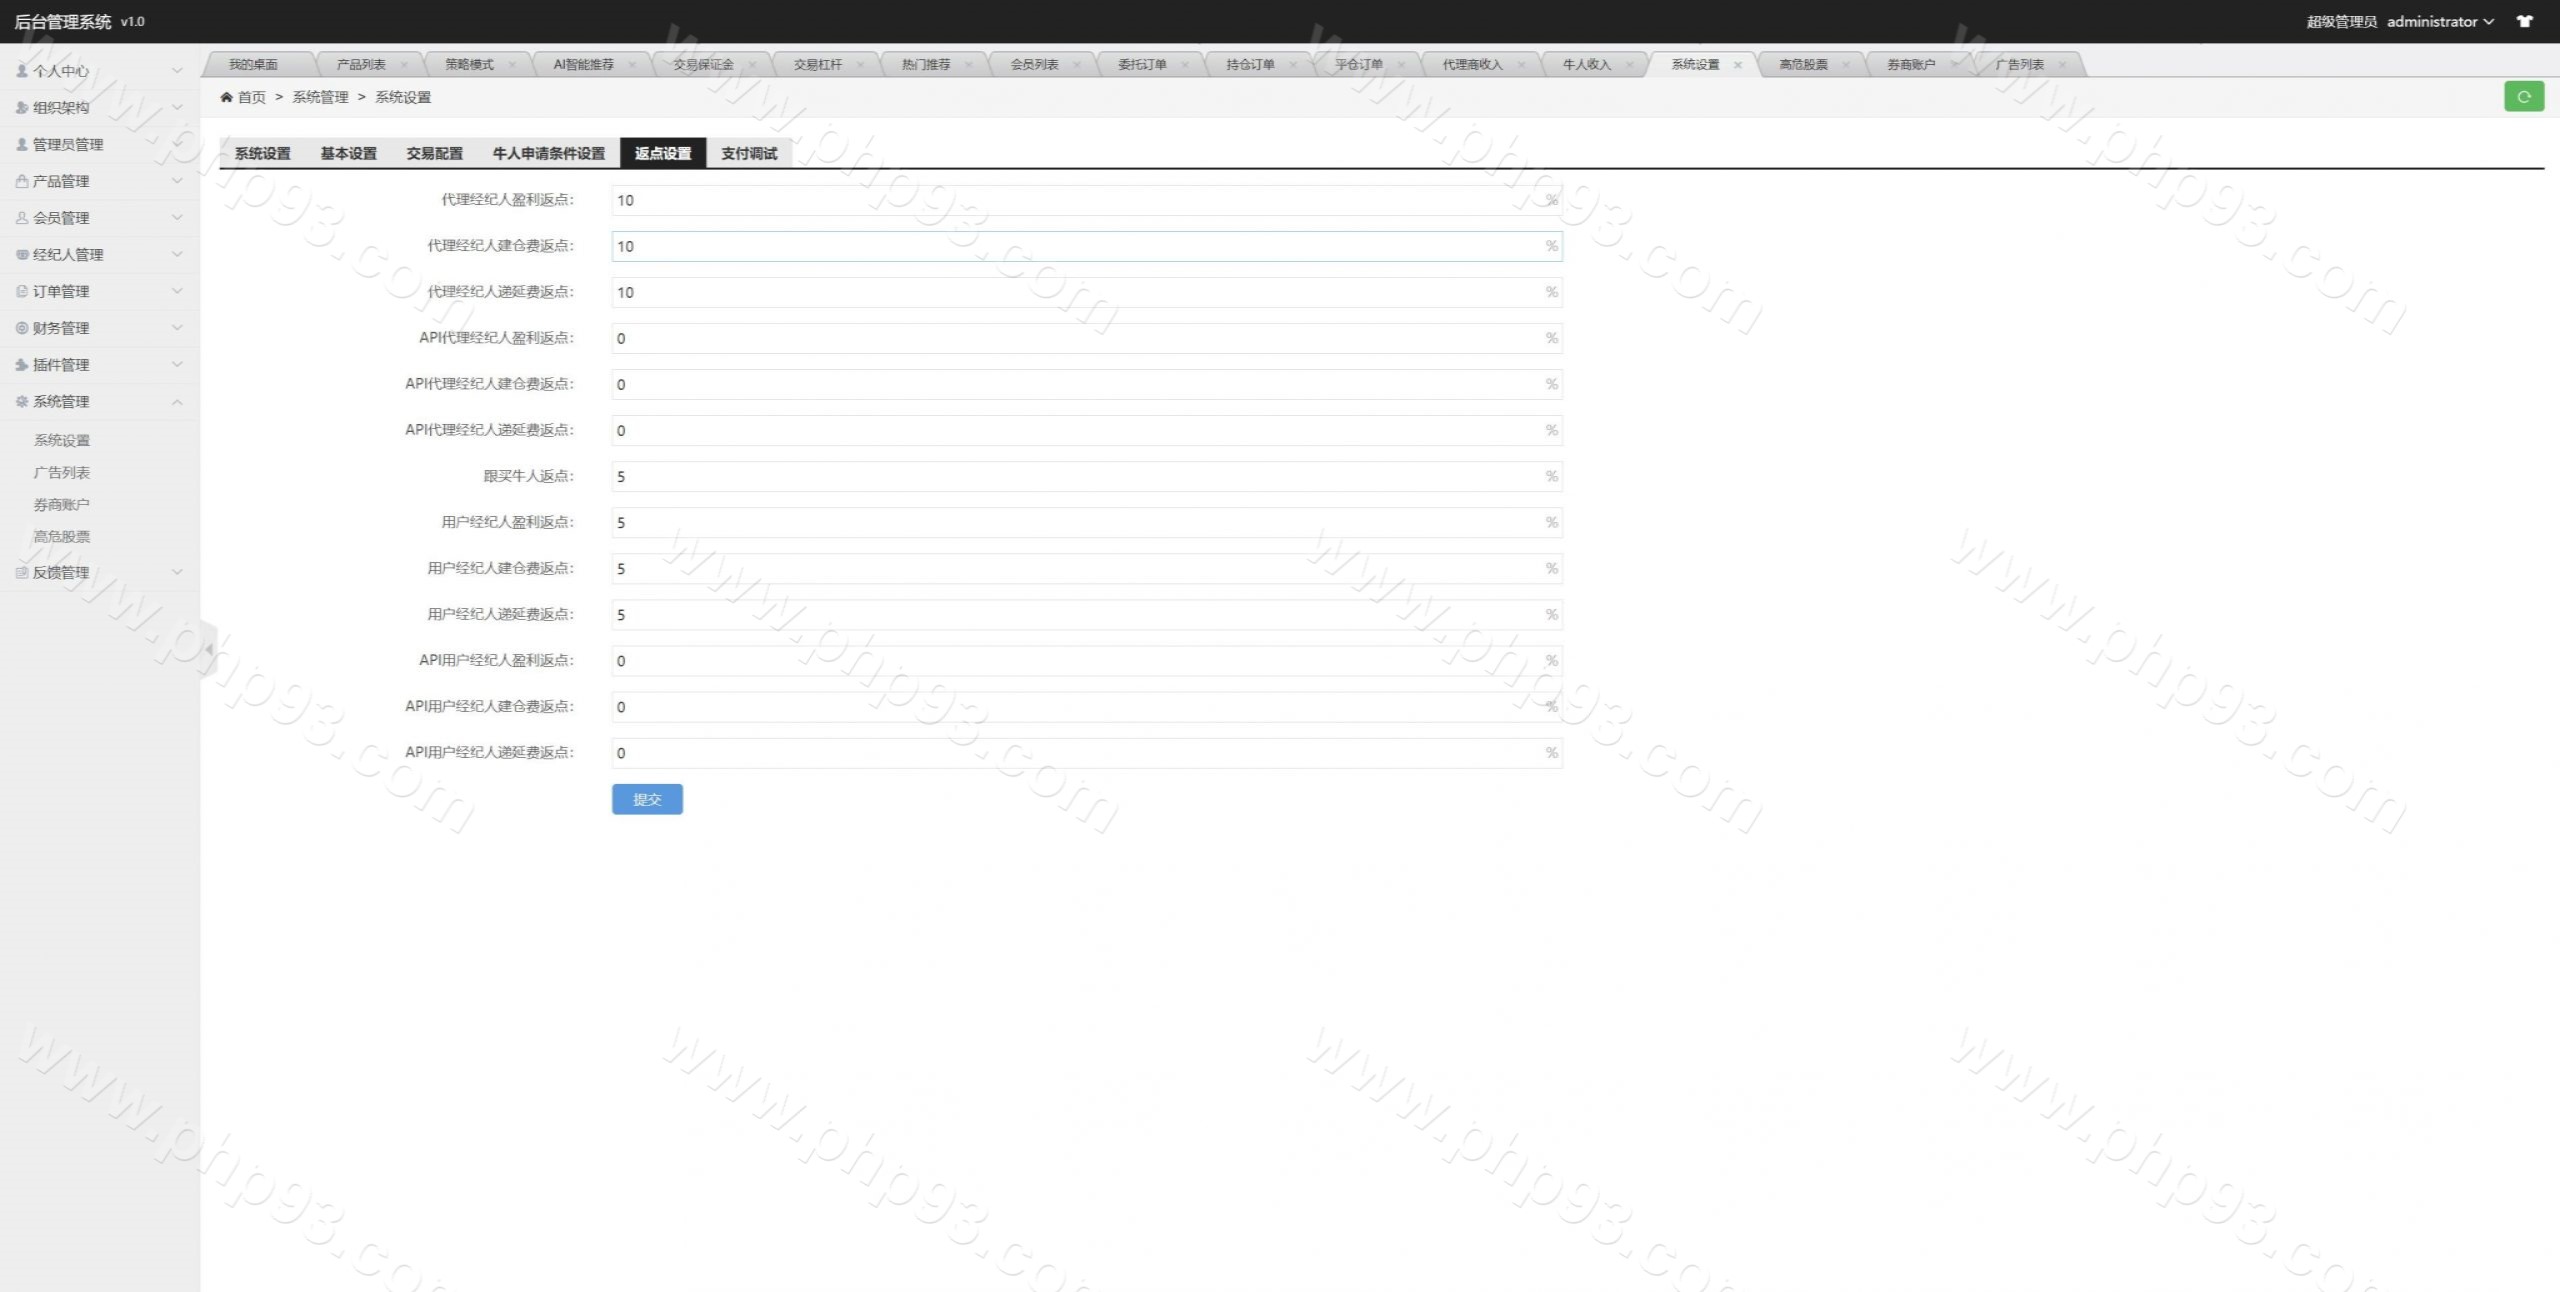This screenshot has height=1292, width=2560.
Task: Close the 高危股票 tab via X icon
Action: click(1846, 65)
